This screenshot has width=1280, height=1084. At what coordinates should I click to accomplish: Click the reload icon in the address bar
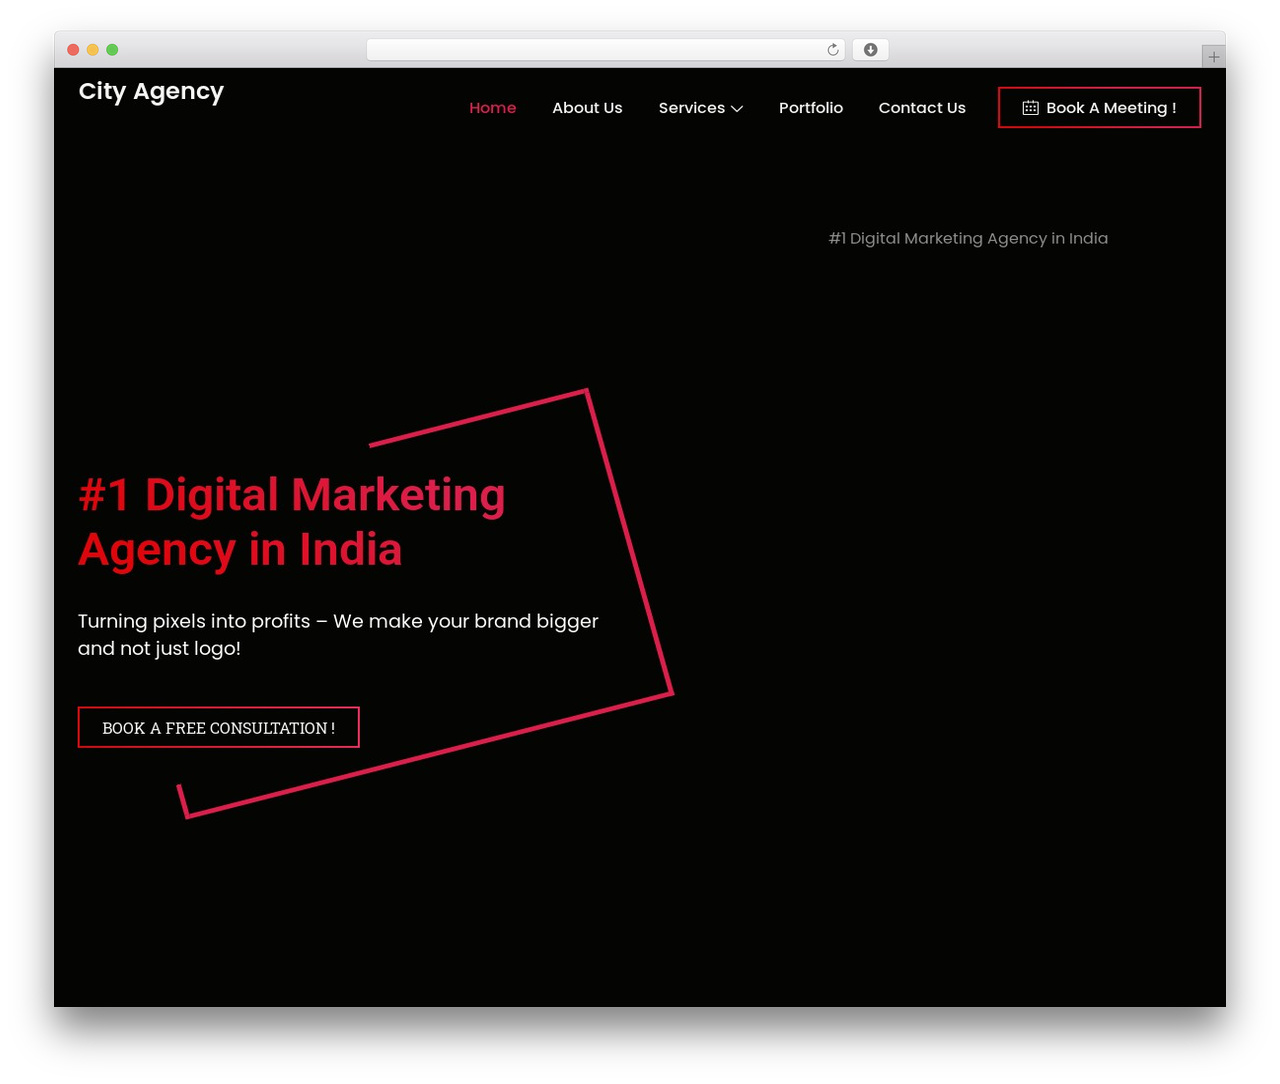[x=833, y=50]
